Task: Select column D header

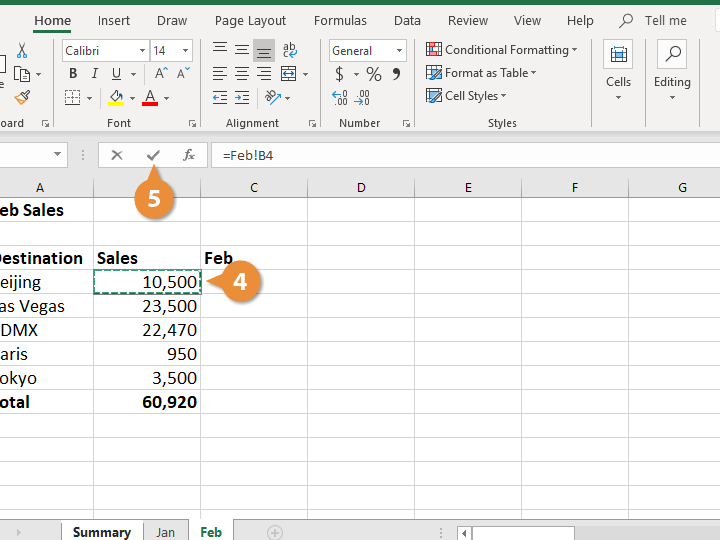Action: pos(361,187)
